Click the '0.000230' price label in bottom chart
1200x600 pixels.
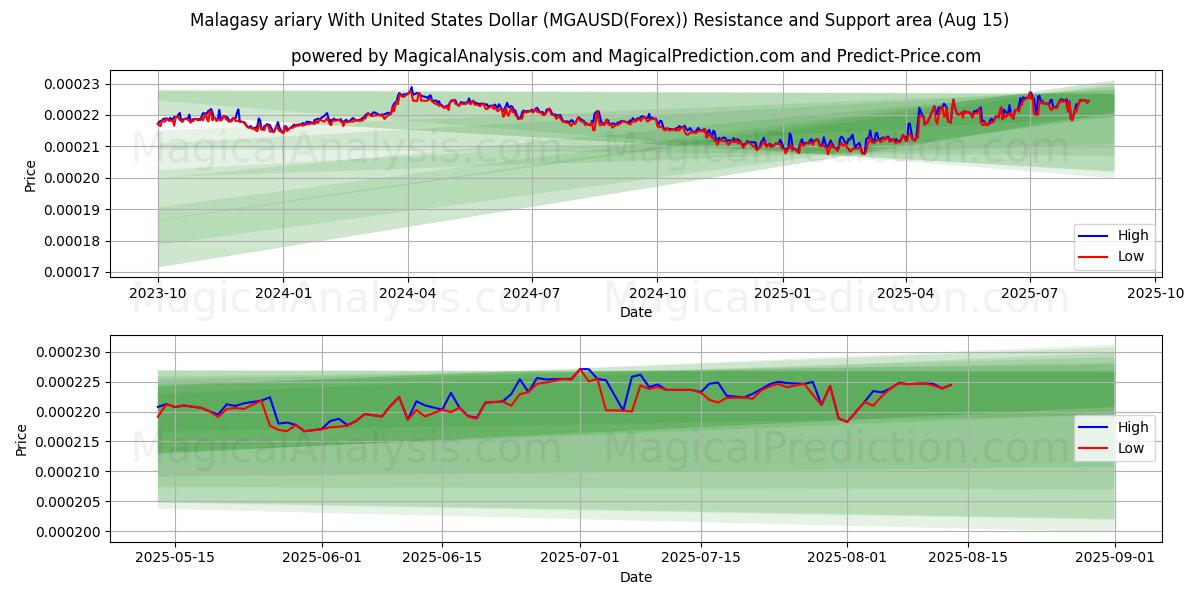pyautogui.click(x=69, y=352)
